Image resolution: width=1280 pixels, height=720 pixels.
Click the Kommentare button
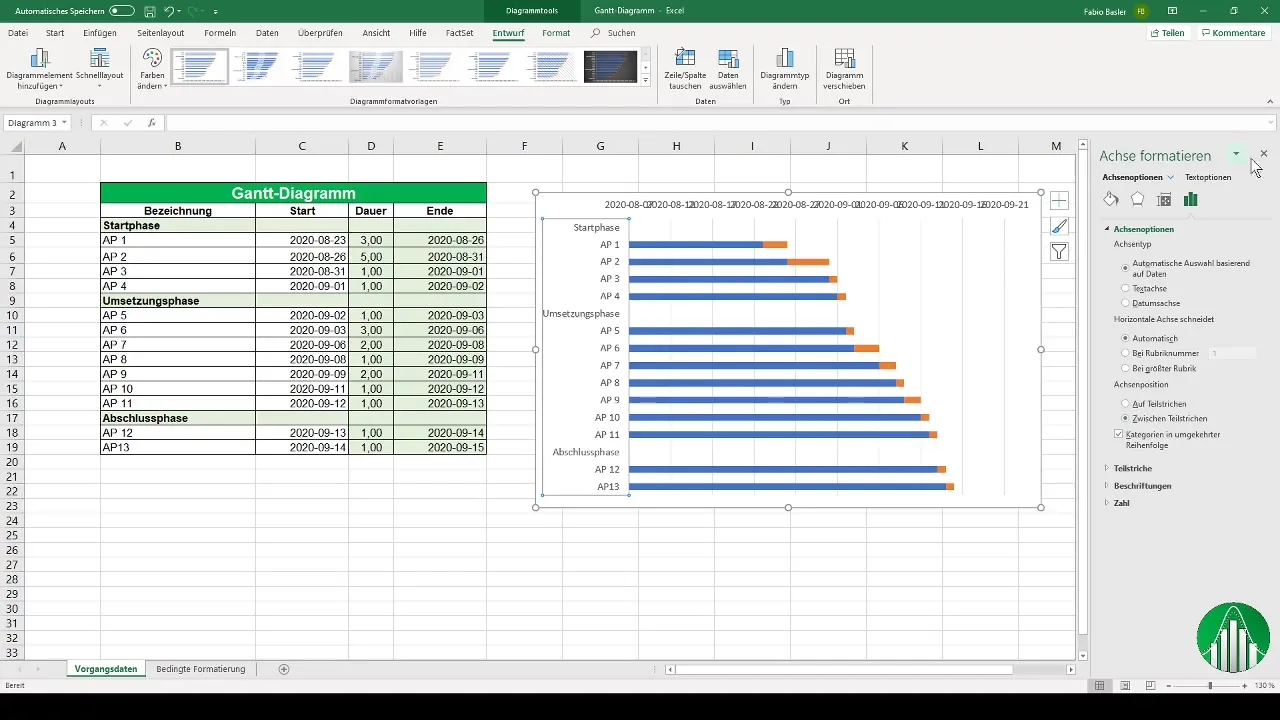click(x=1234, y=33)
